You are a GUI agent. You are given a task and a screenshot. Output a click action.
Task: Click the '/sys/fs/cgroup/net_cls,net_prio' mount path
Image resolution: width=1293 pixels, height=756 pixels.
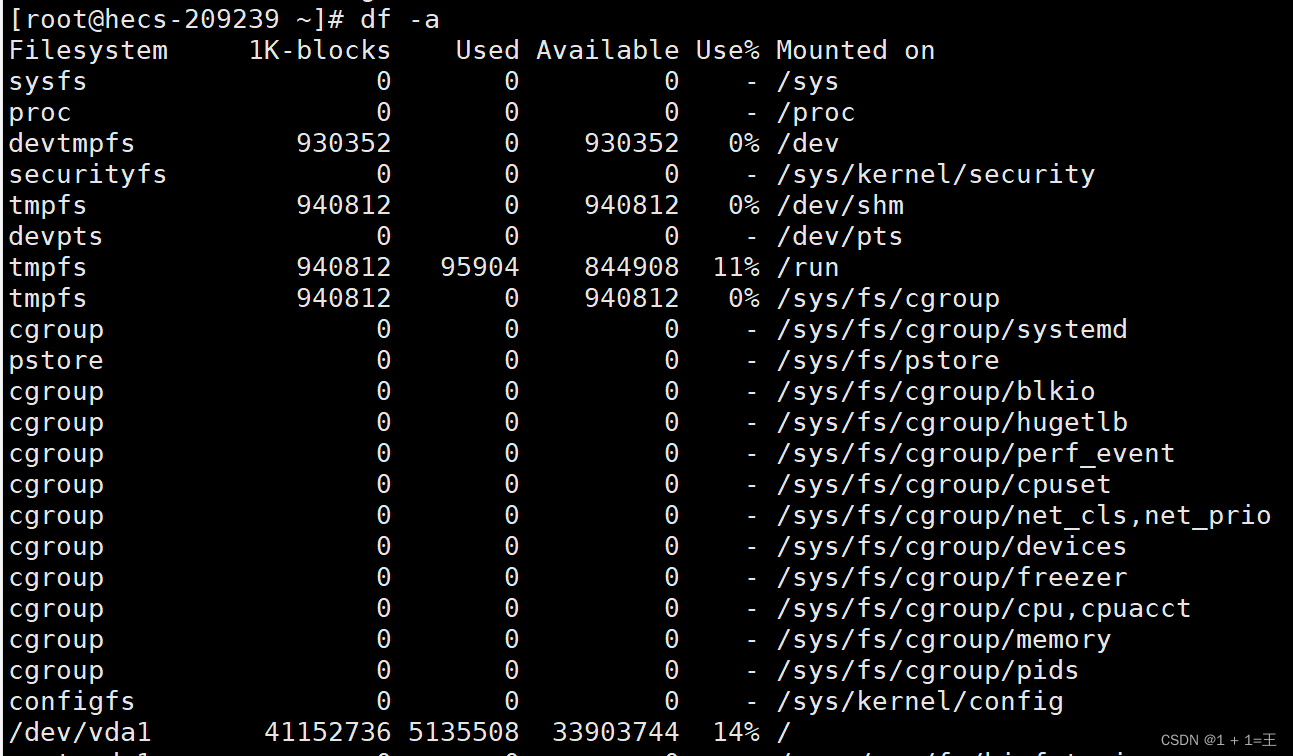pos(1024,515)
